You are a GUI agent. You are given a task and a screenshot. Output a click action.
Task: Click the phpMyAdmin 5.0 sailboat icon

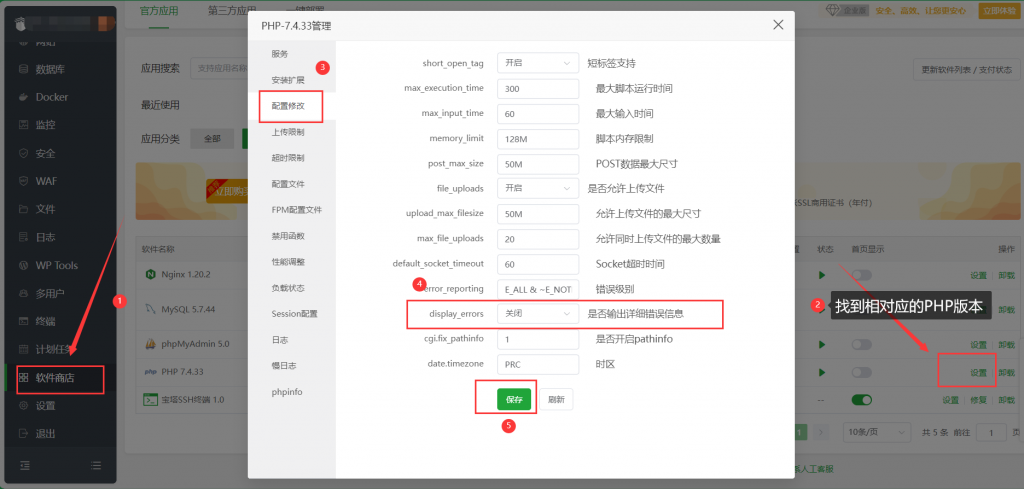tap(149, 344)
